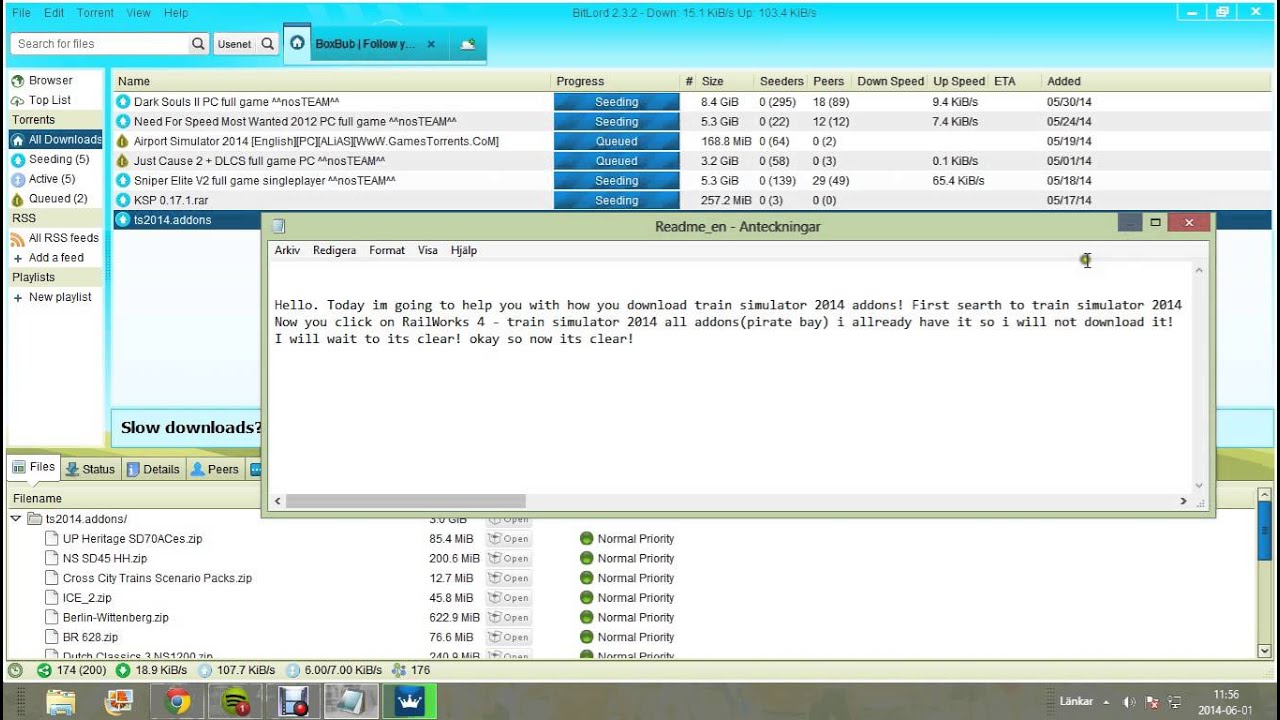Switch to the Status tab

(90, 469)
